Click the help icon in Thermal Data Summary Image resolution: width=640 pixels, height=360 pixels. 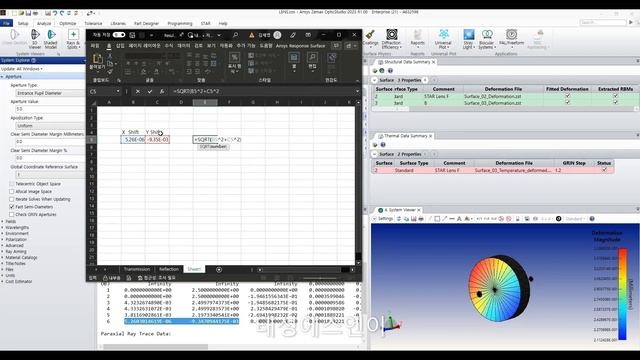click(383, 144)
